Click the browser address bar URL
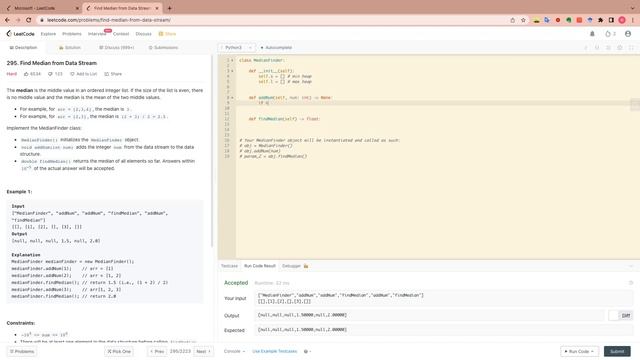The height and width of the screenshot is (360, 640). pos(109,20)
